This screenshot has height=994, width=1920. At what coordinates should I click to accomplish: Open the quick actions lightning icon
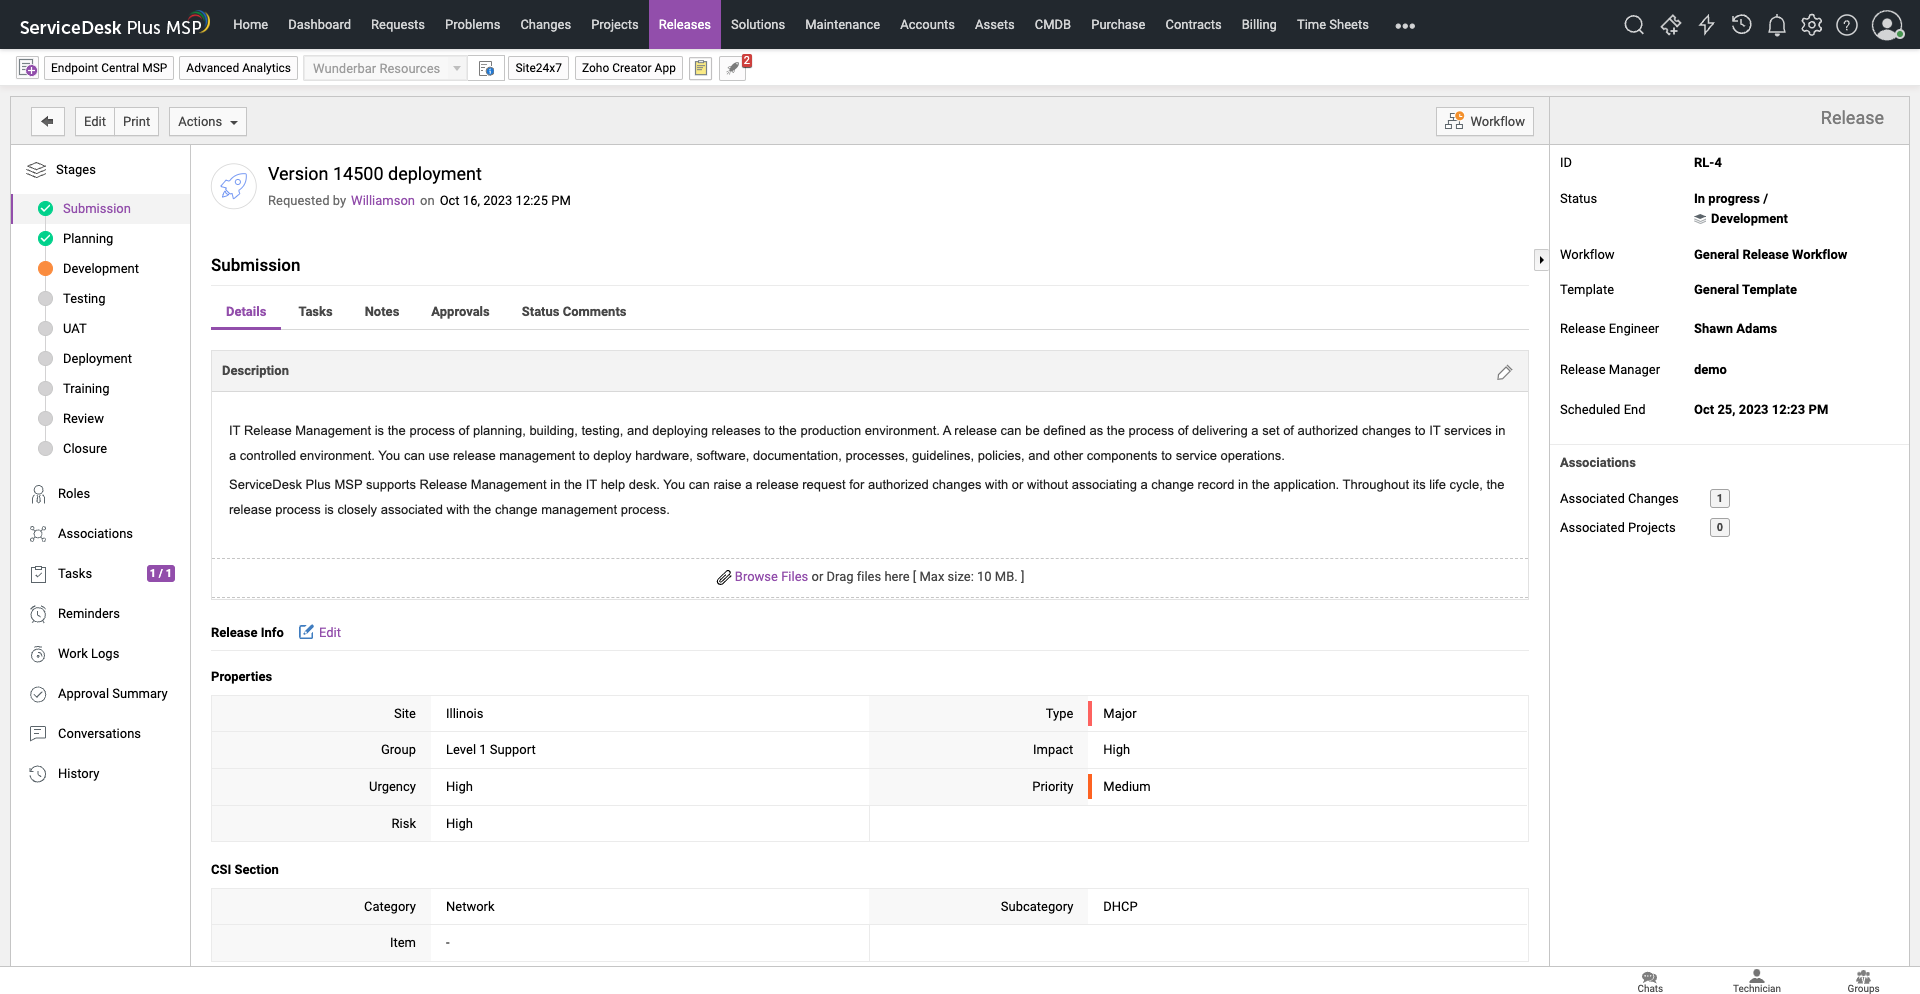click(x=1706, y=24)
